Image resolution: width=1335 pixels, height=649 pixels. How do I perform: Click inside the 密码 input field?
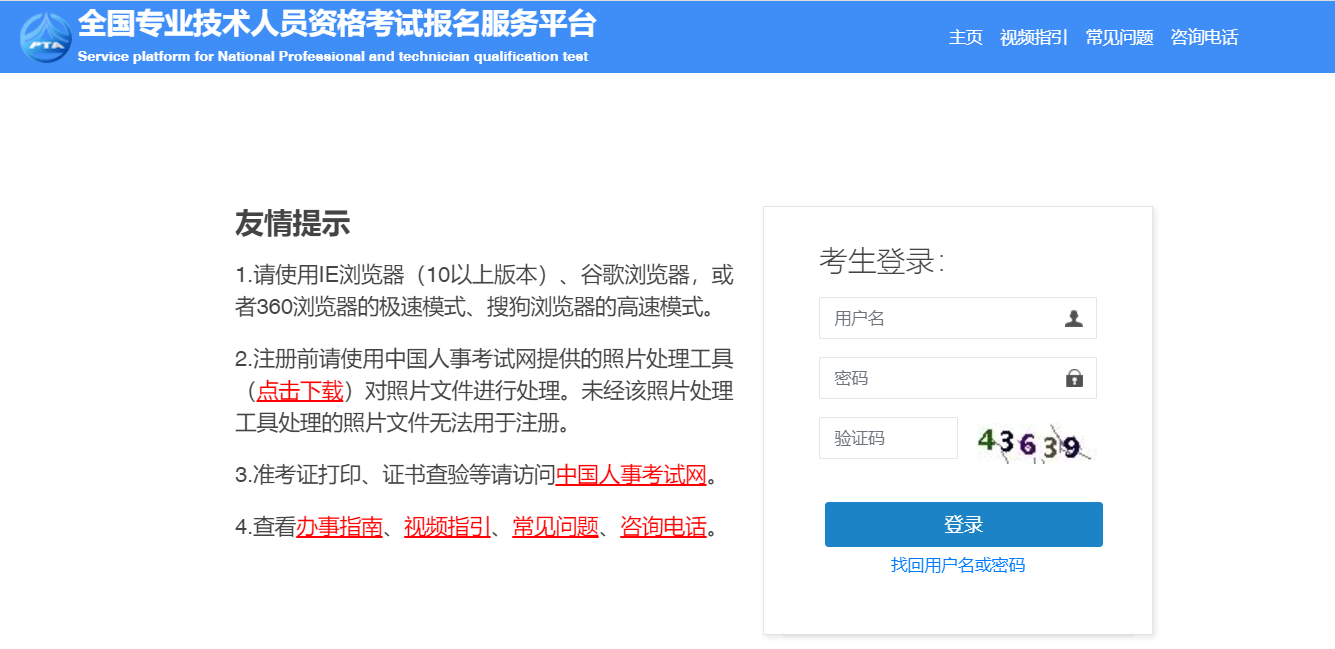click(x=930, y=377)
